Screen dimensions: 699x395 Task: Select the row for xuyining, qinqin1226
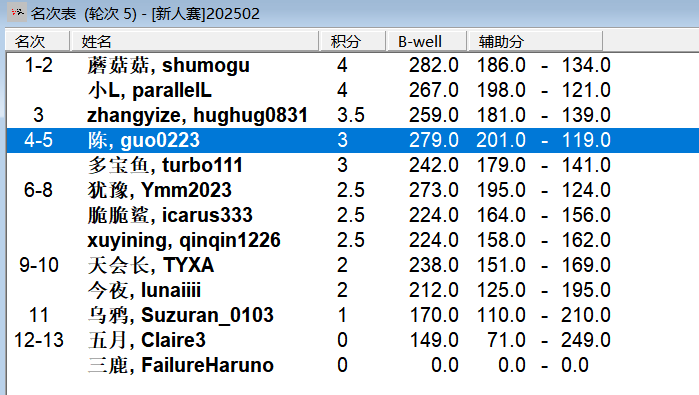[x=353, y=240]
